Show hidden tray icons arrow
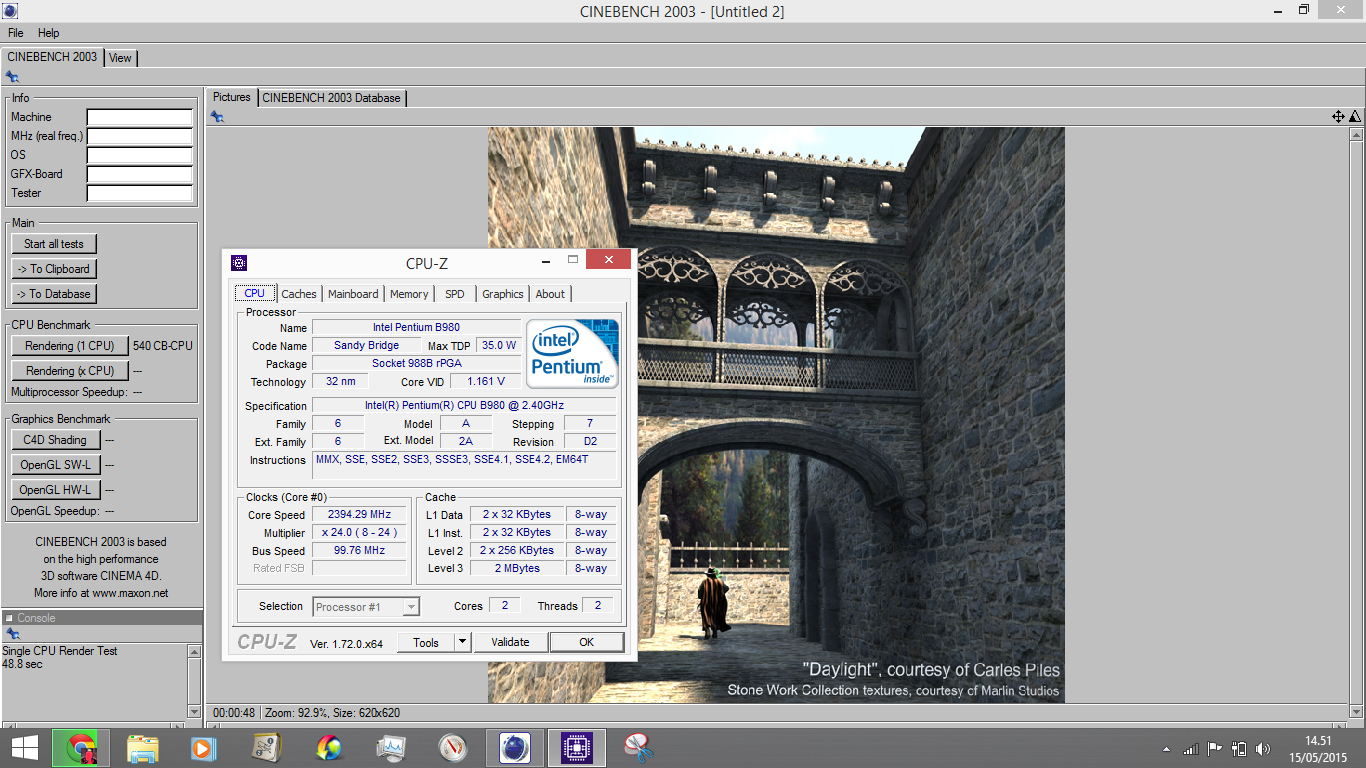This screenshot has height=768, width=1366. [1166, 749]
